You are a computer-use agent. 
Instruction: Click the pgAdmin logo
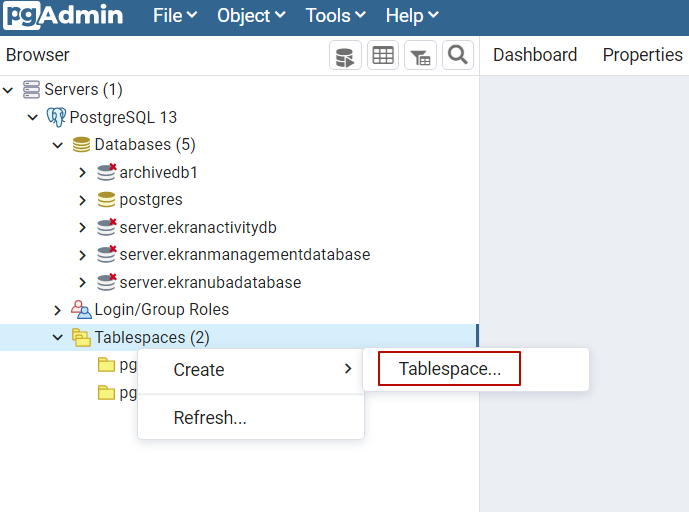point(63,16)
